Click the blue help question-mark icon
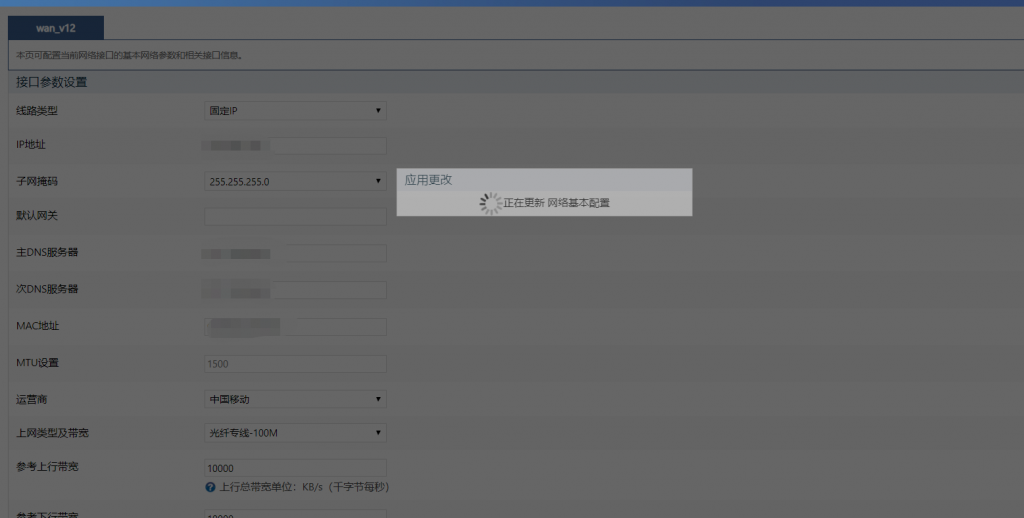 [x=210, y=487]
